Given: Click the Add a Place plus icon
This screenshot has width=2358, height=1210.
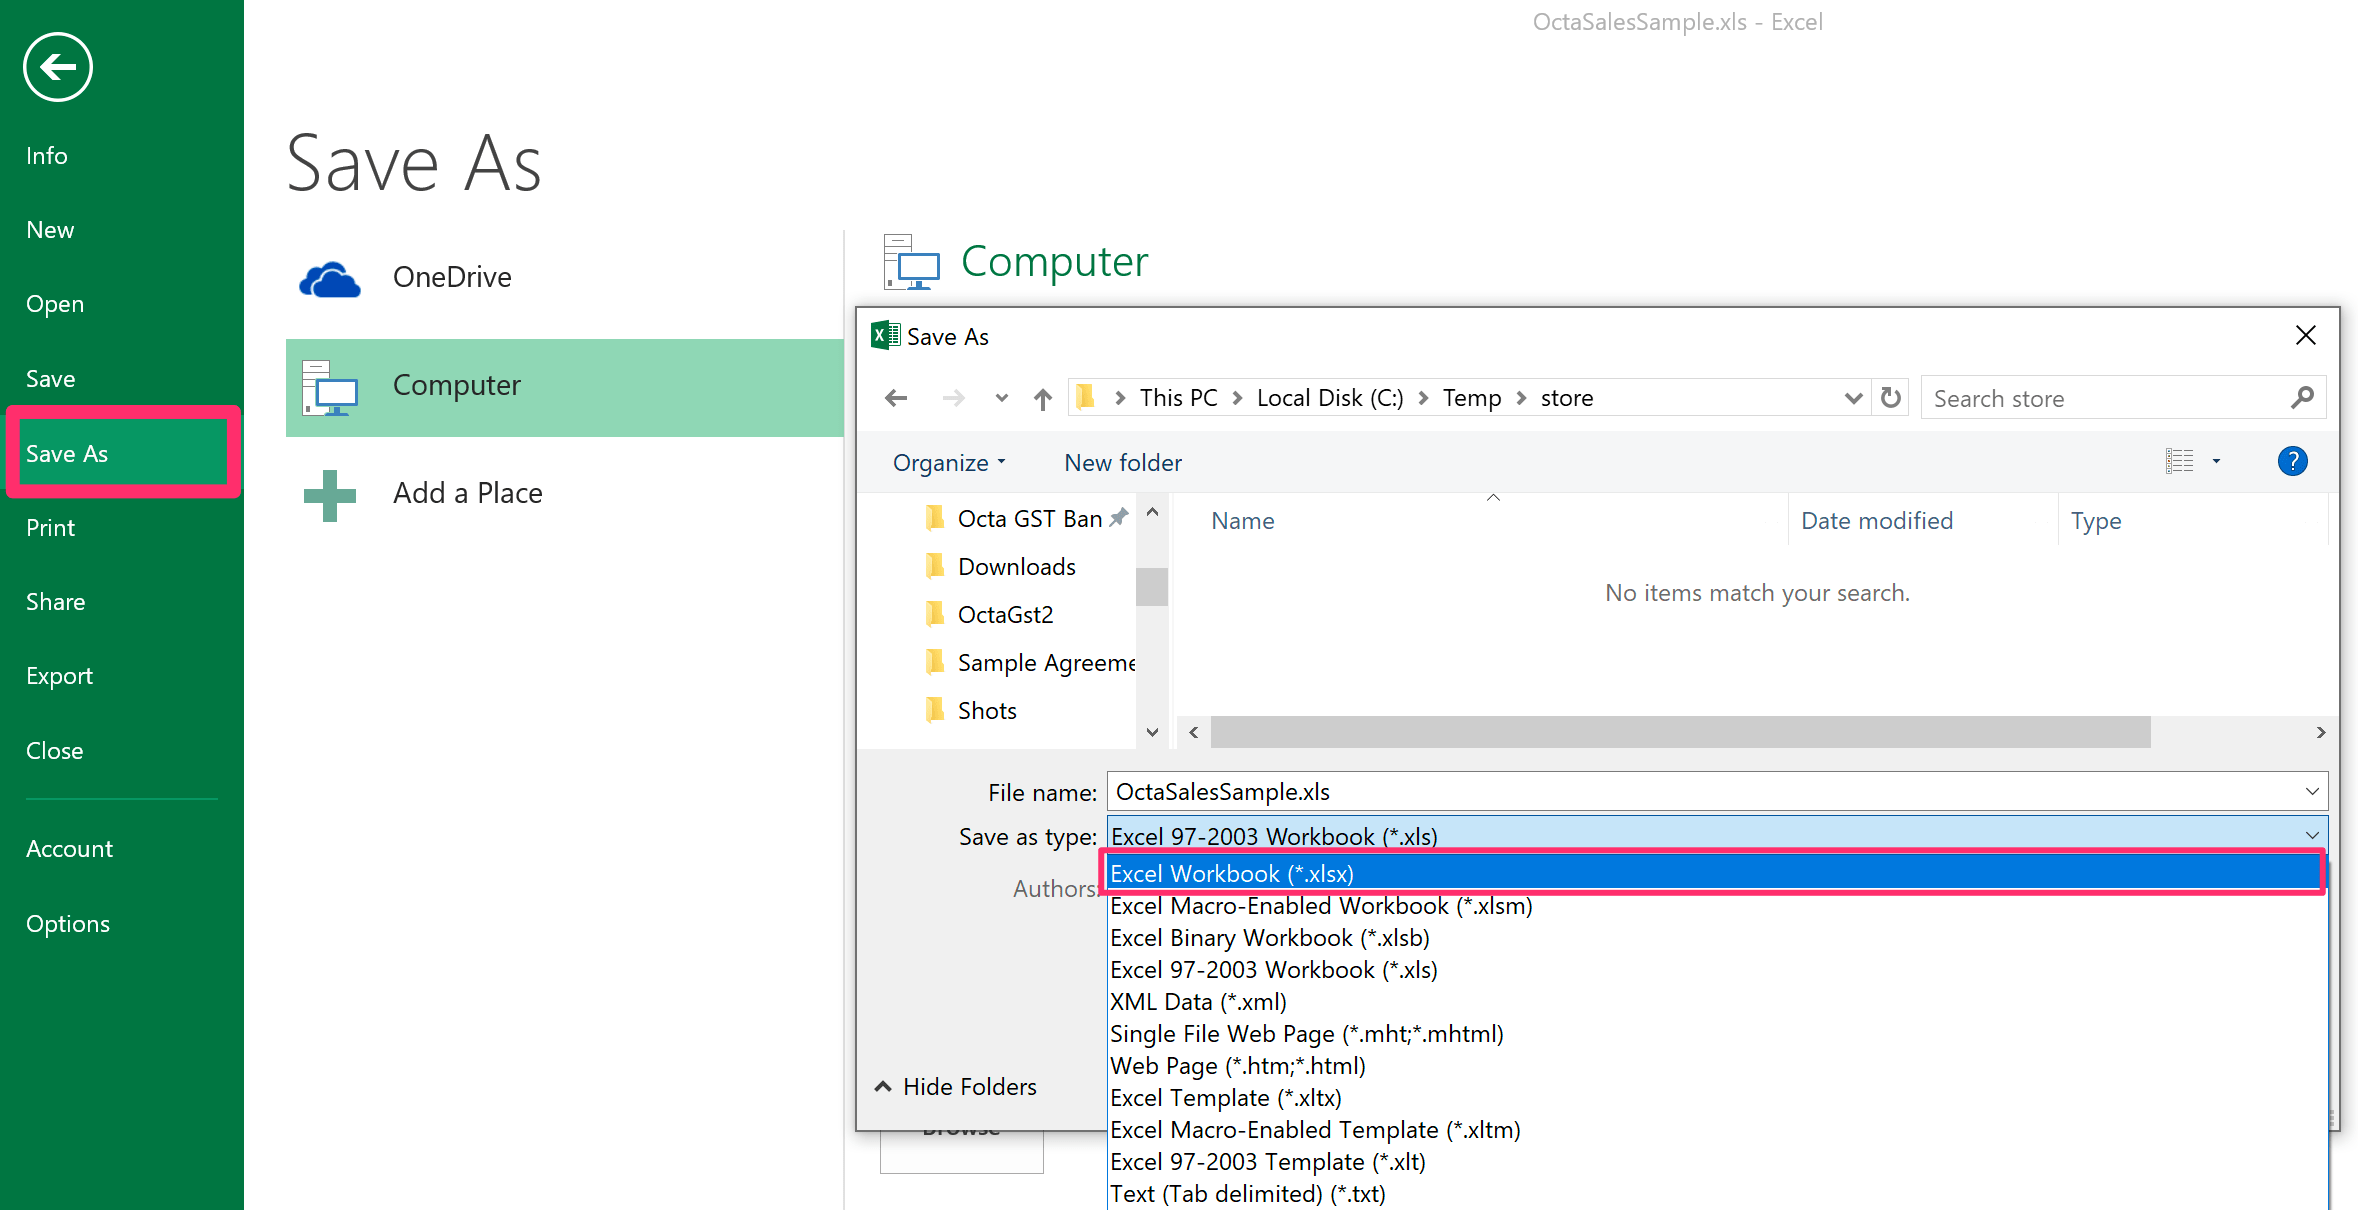Looking at the screenshot, I should 330,495.
